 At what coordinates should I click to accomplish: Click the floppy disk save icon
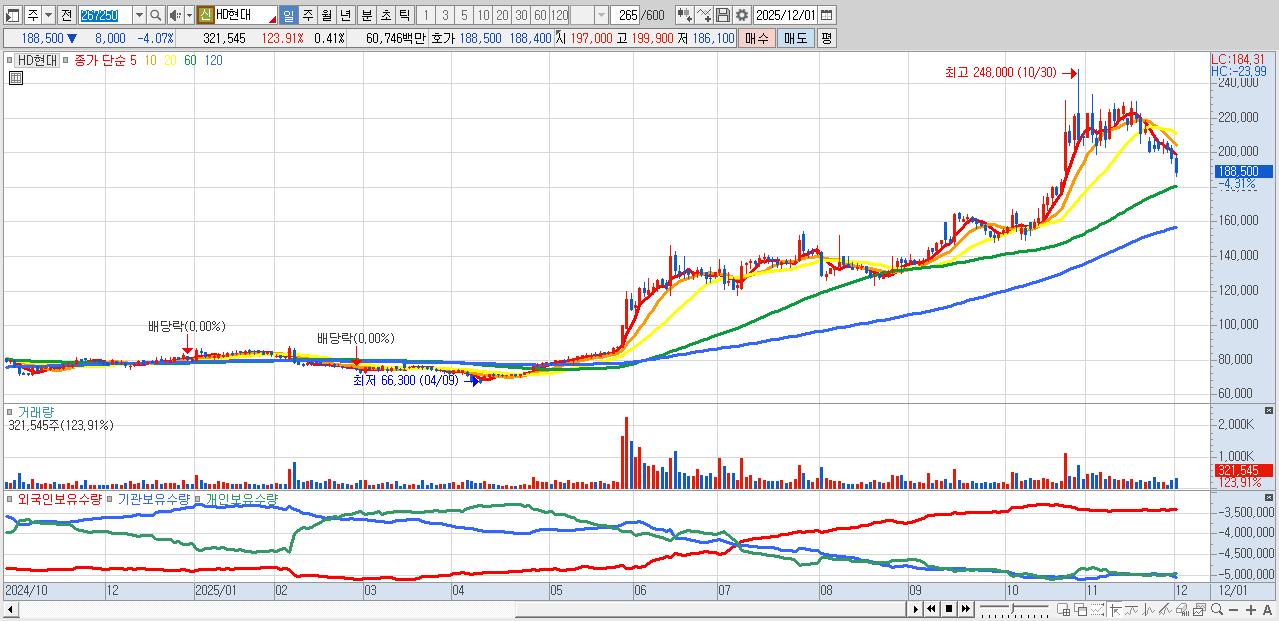(x=722, y=15)
